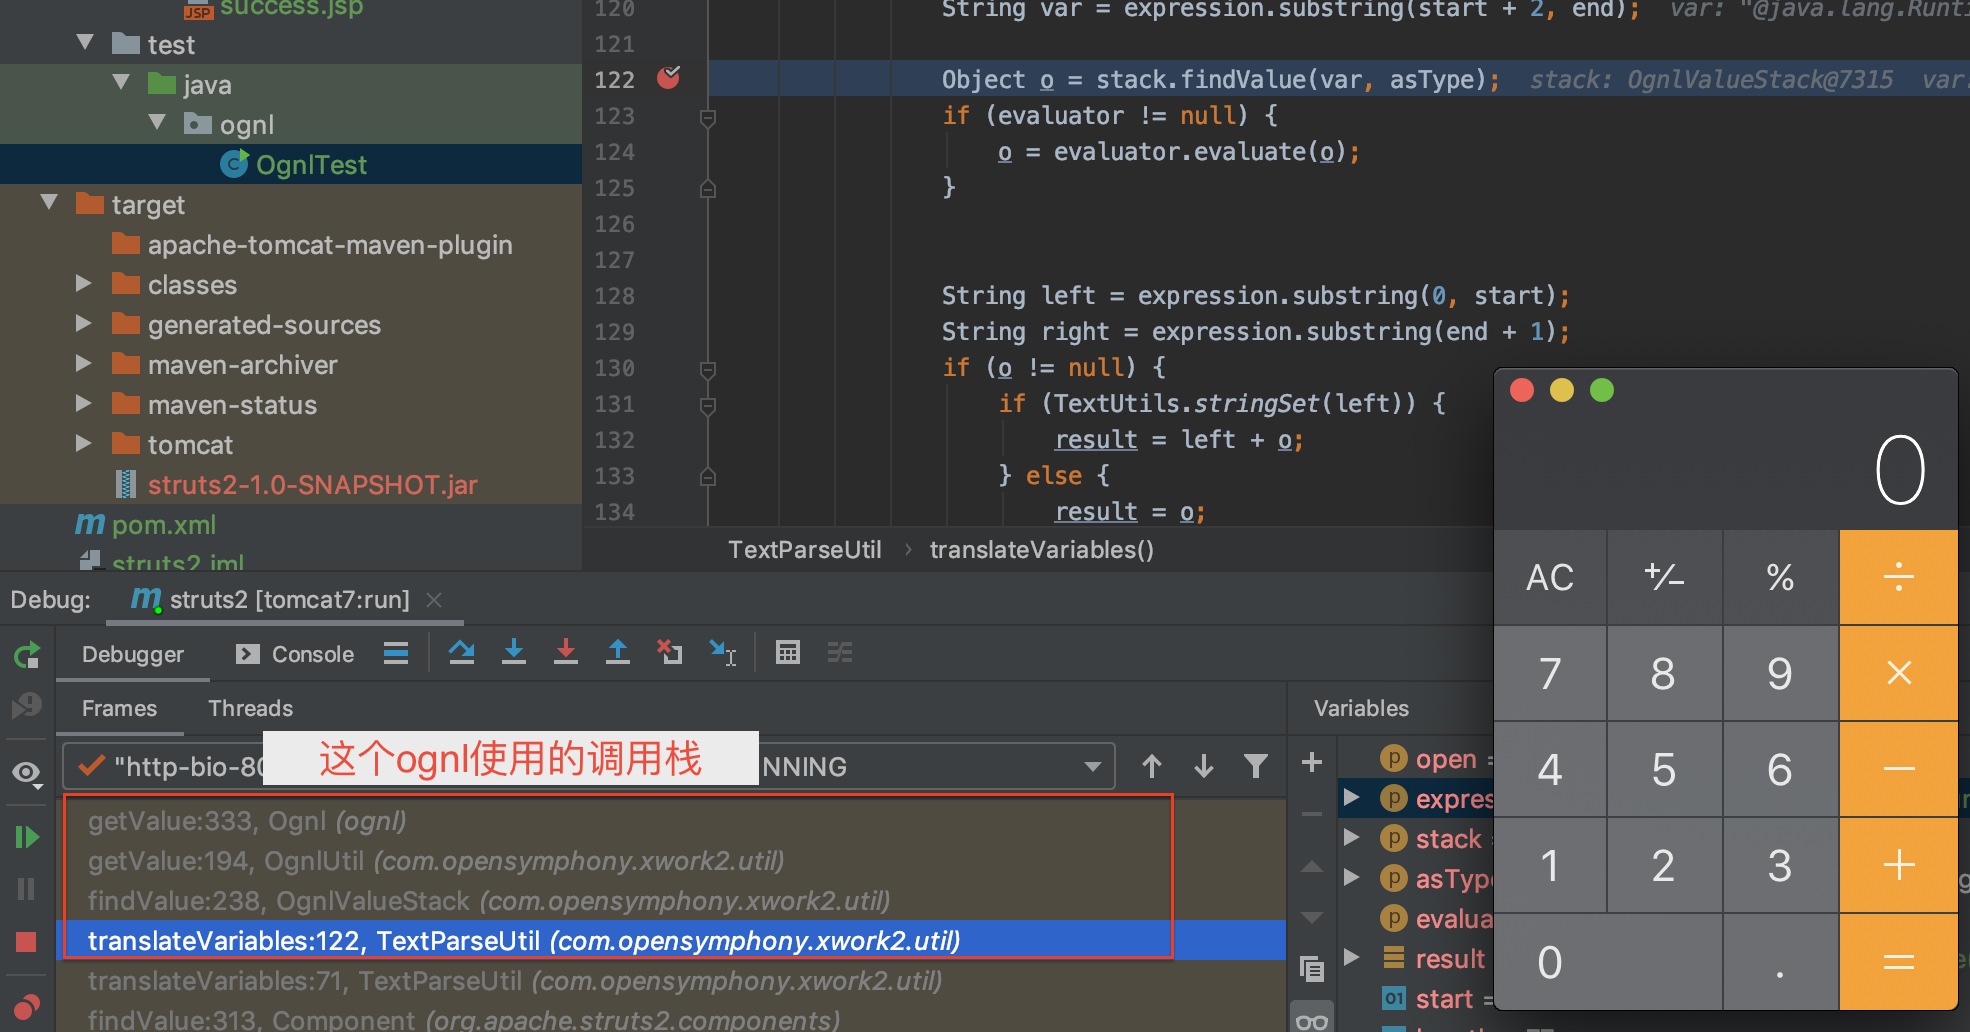Collapse the test folder
1970x1032 pixels.
click(x=86, y=43)
